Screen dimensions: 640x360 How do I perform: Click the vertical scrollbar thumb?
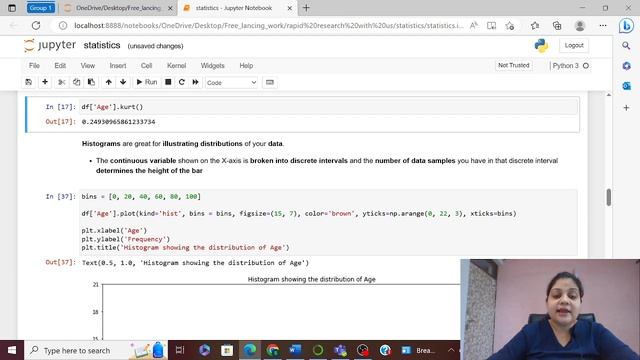click(x=609, y=197)
